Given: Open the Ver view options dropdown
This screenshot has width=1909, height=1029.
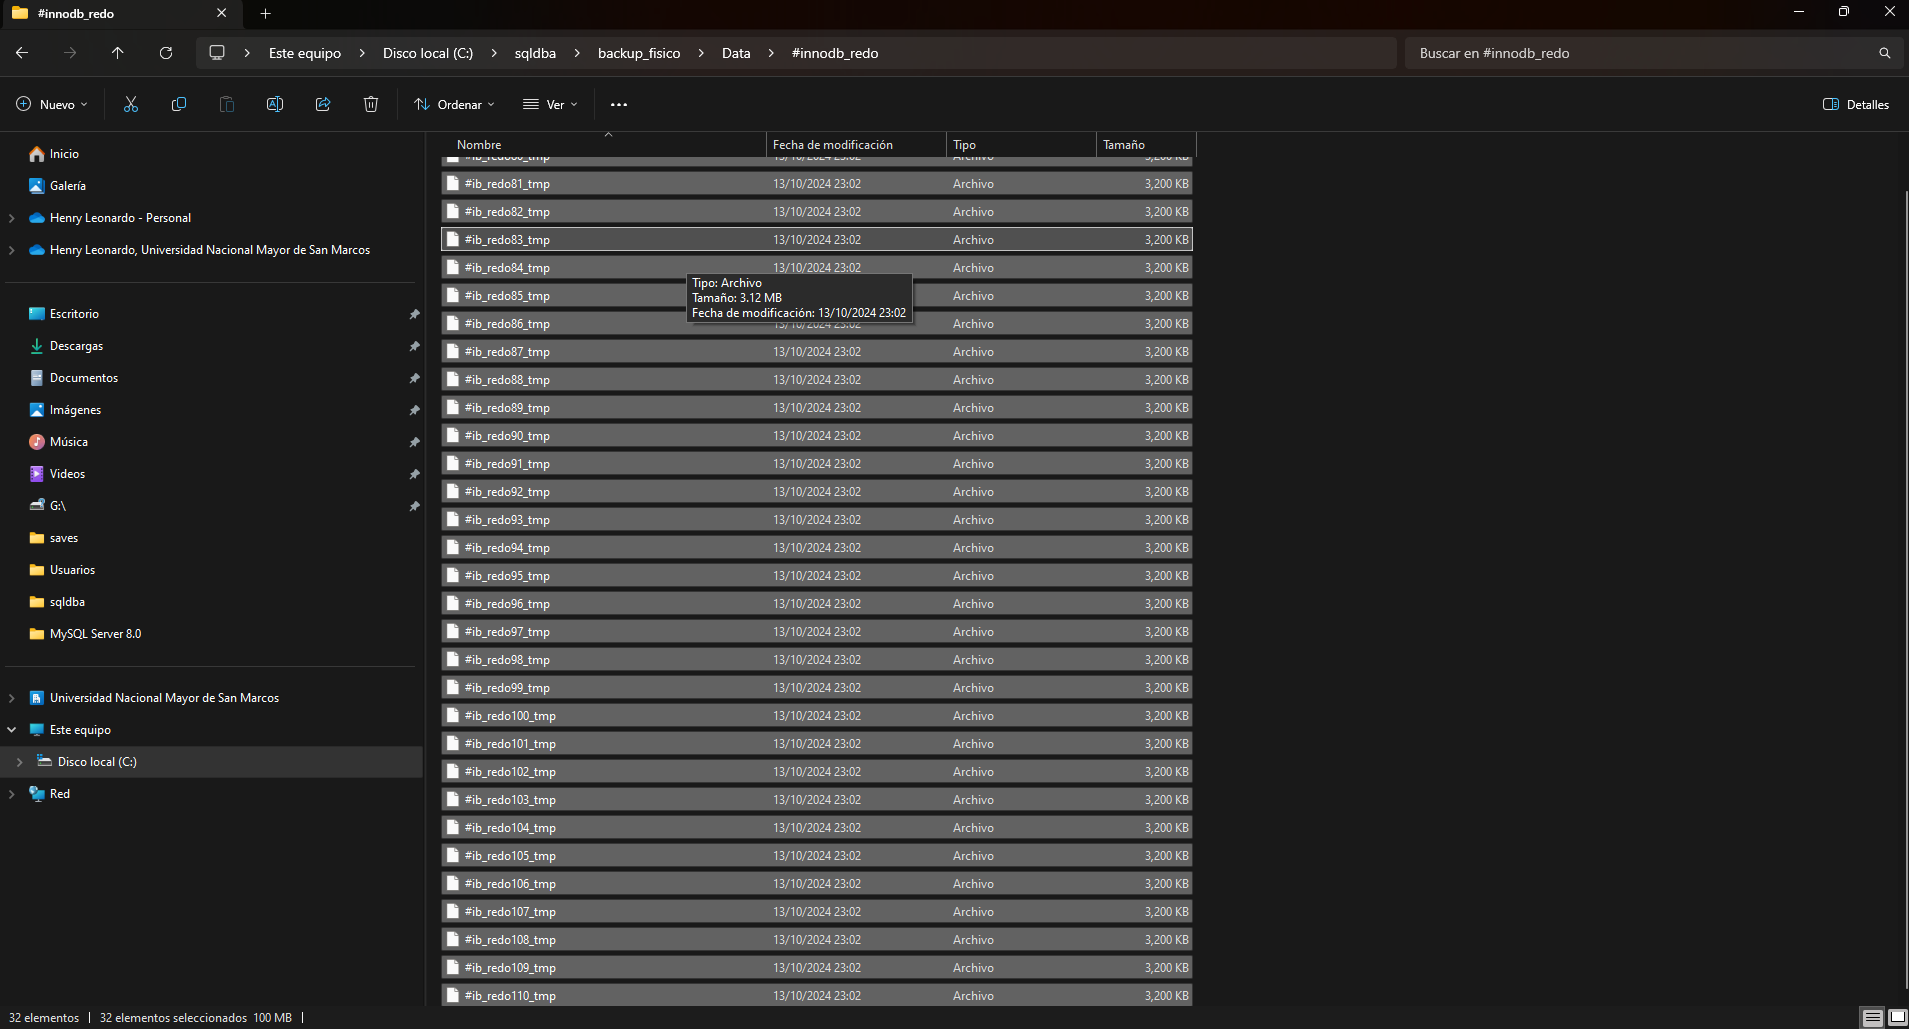Looking at the screenshot, I should pyautogui.click(x=551, y=104).
